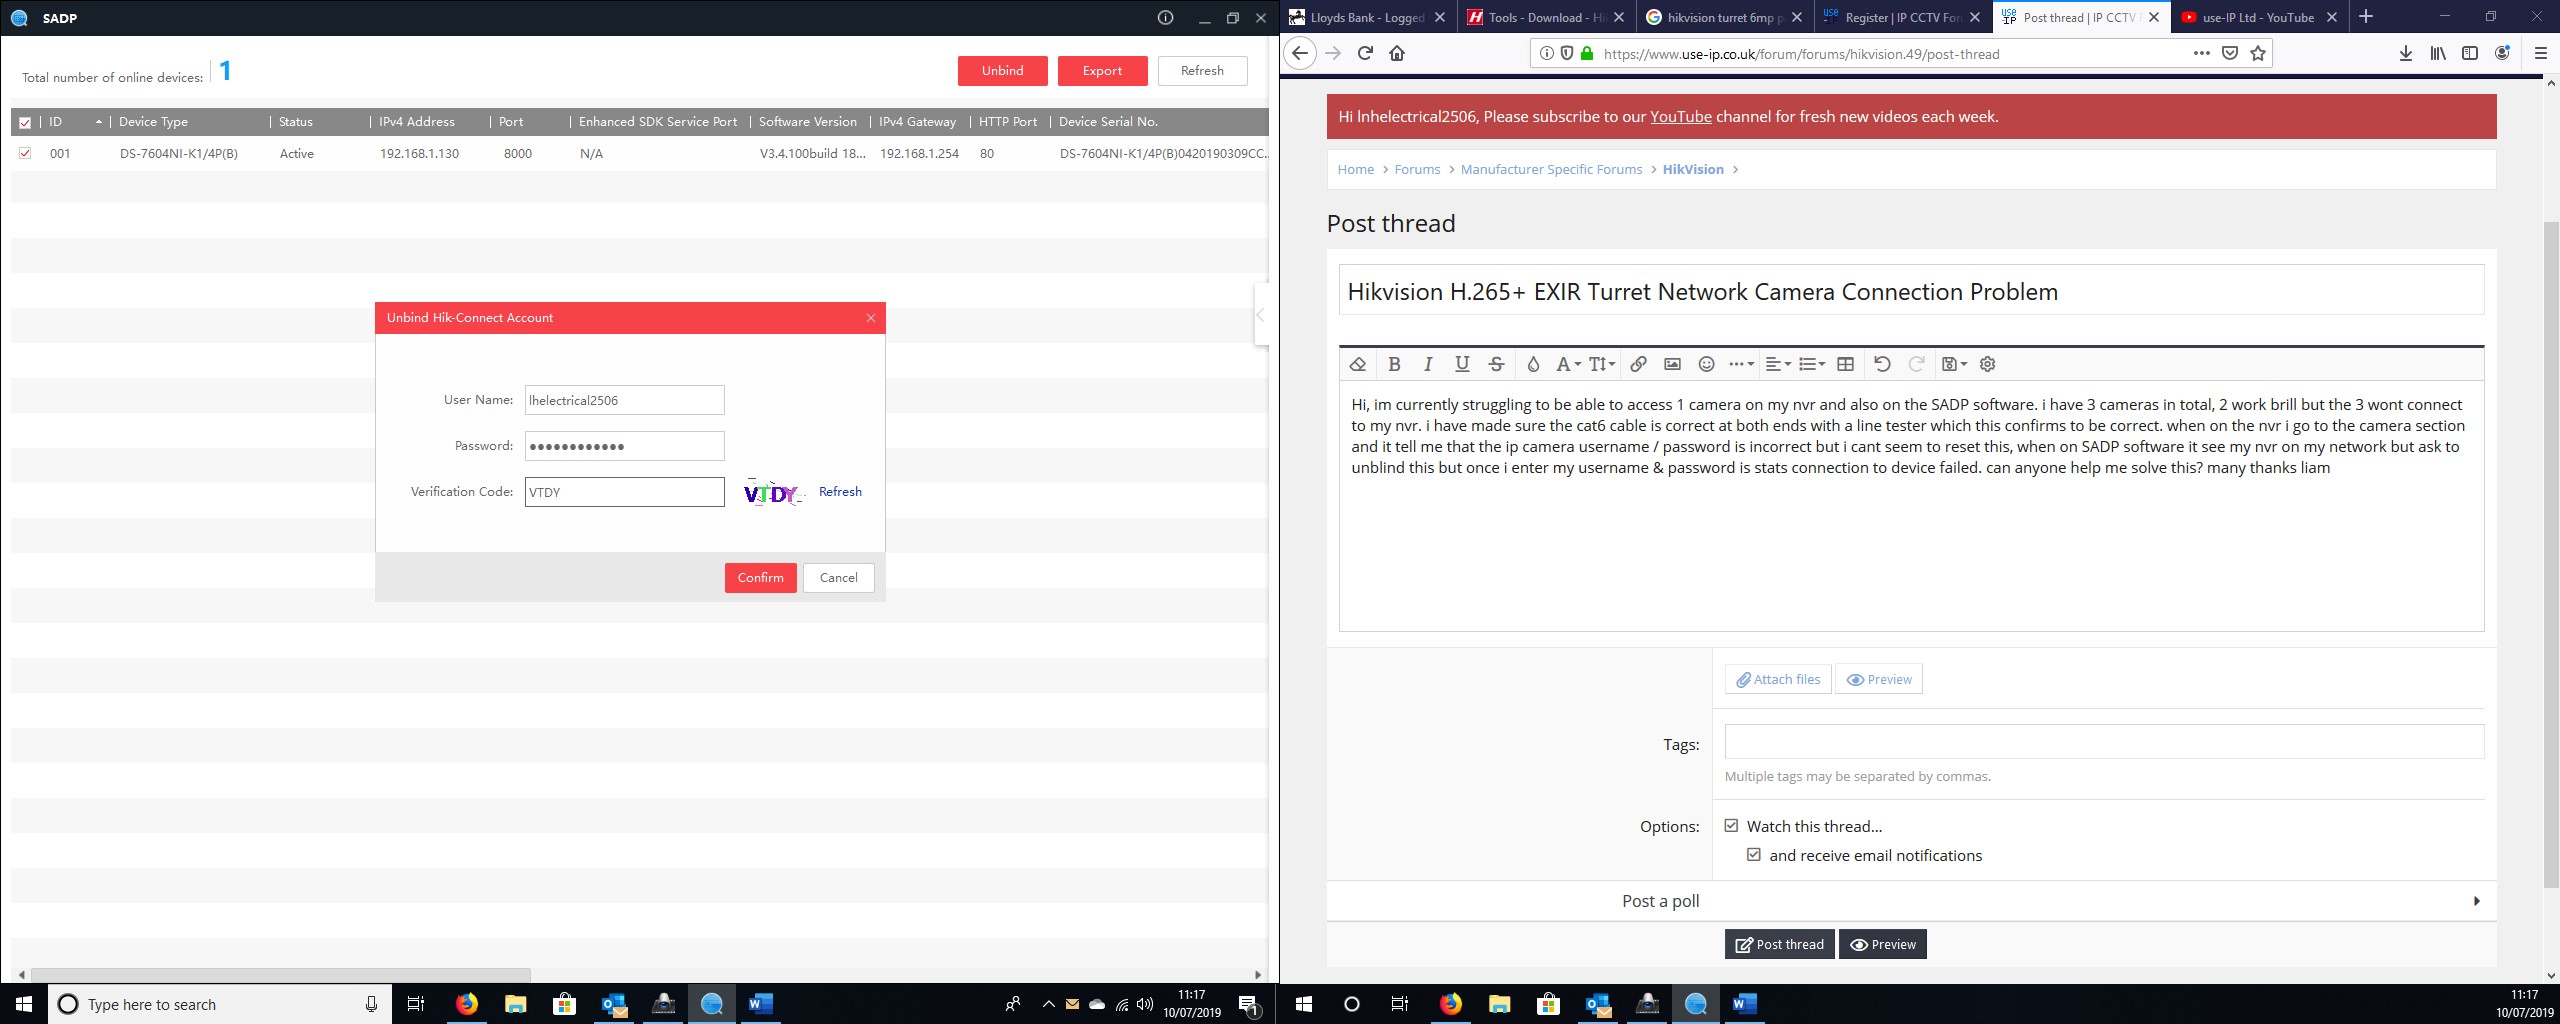Screen dimensions: 2560x1024
Task: Insert a table in the post editor
Action: coord(1846,364)
